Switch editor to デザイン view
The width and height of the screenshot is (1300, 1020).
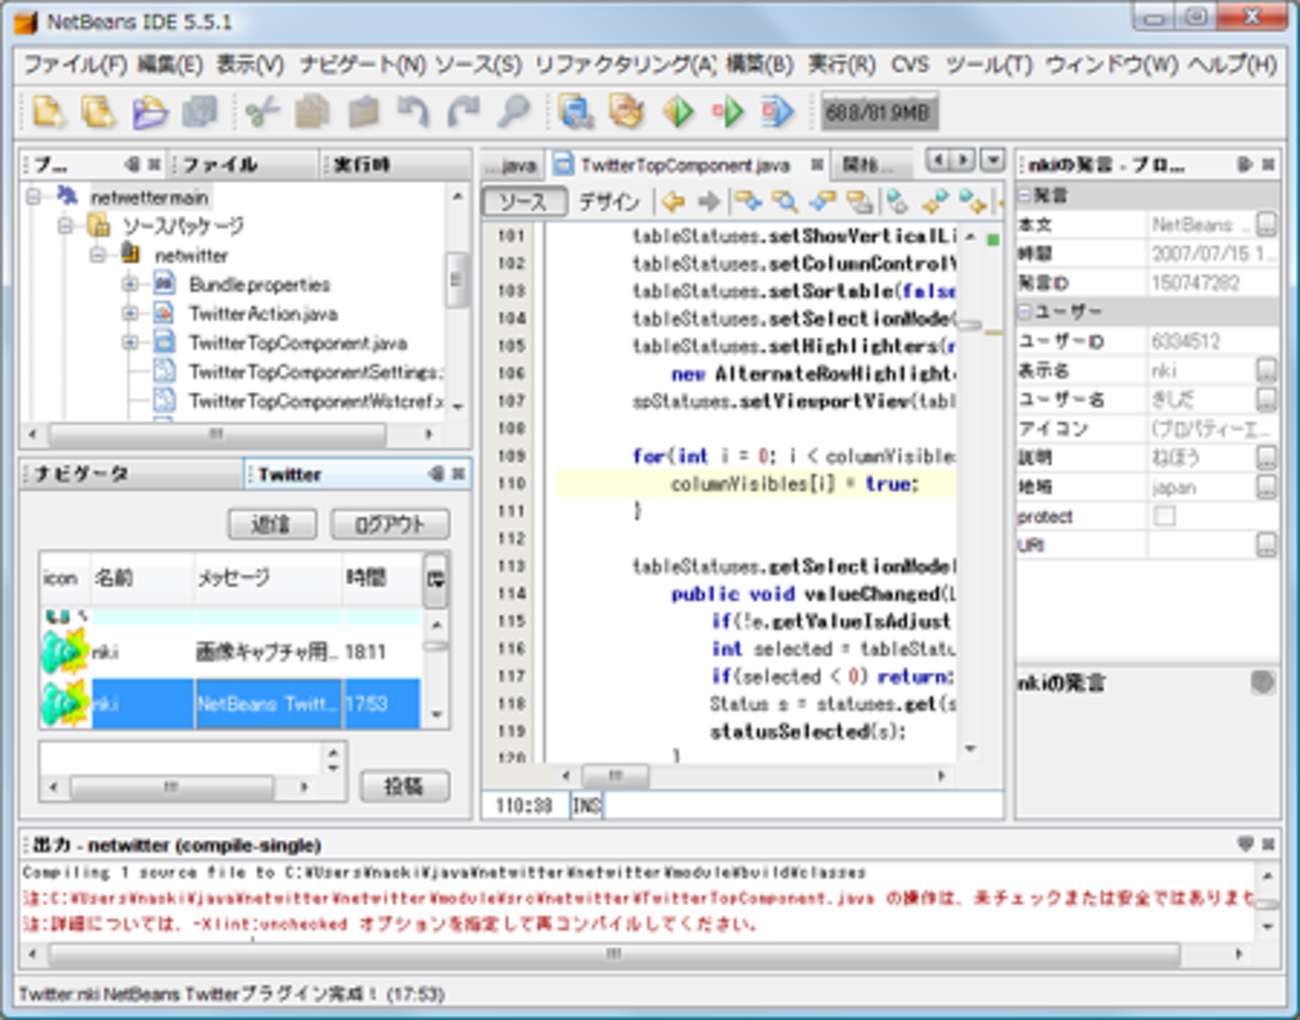point(608,202)
